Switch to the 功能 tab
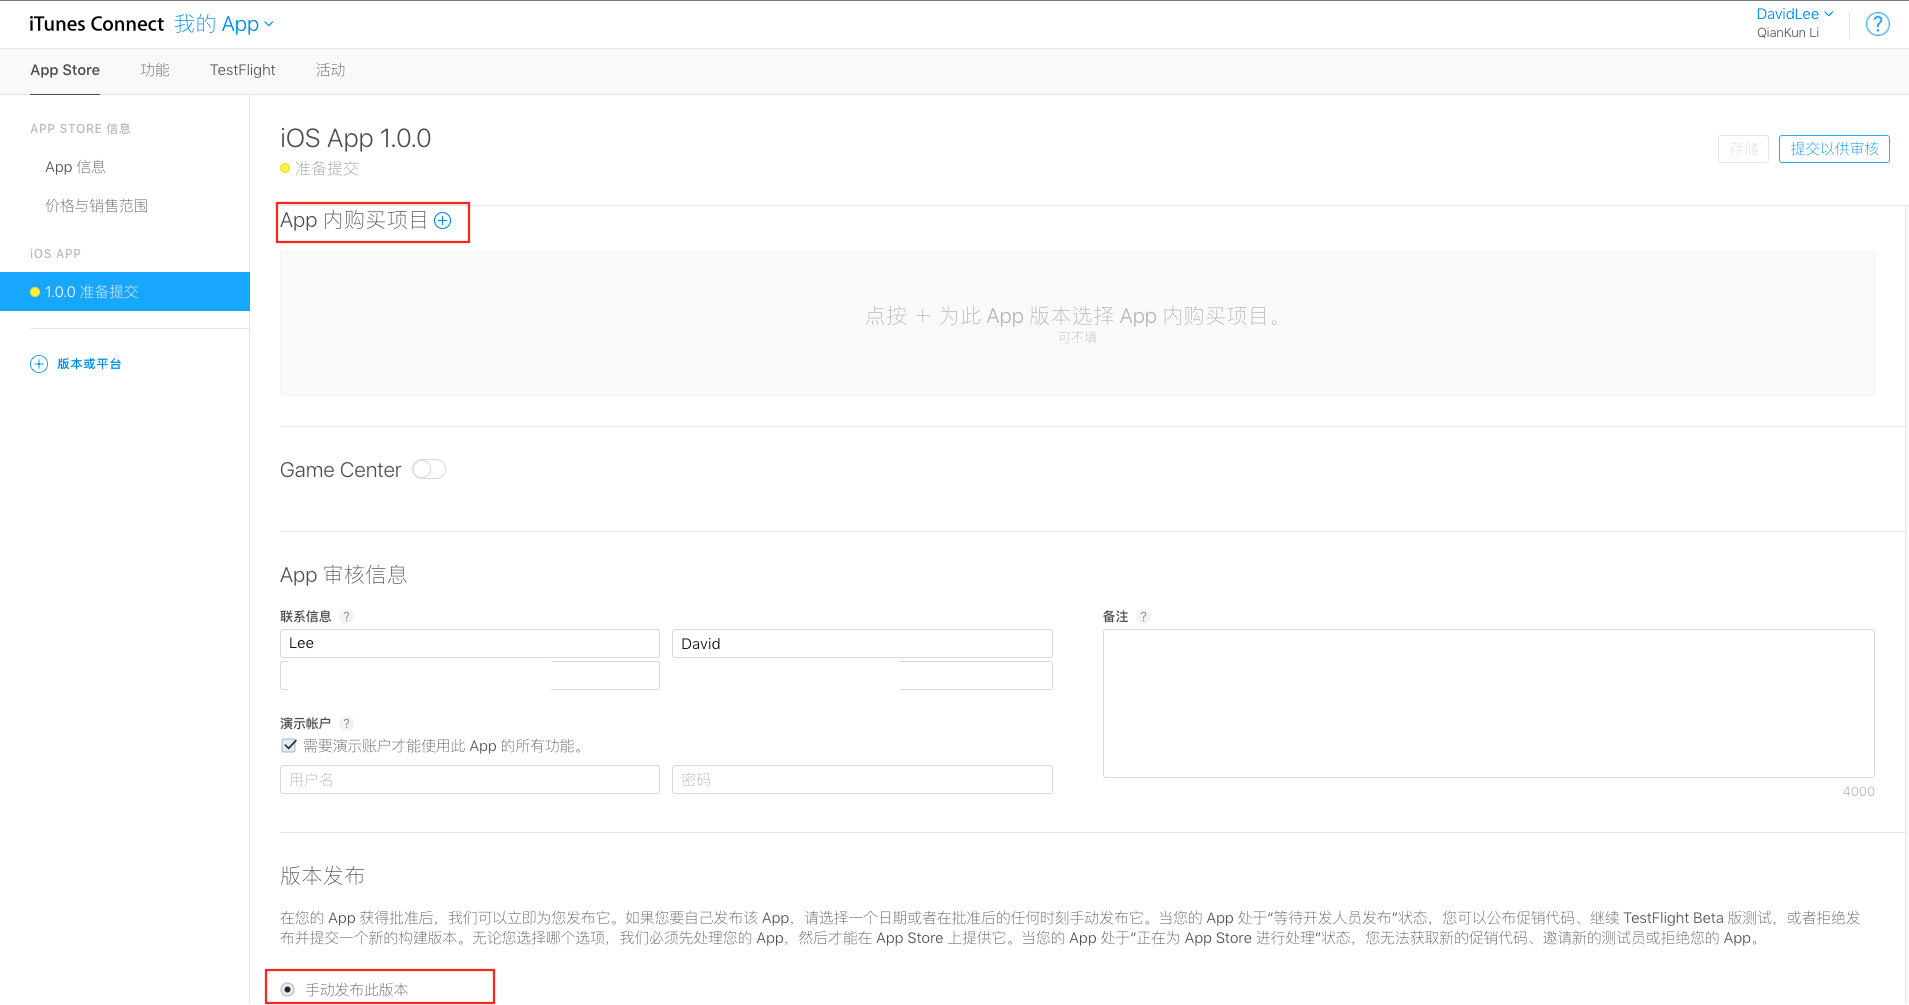1909x1005 pixels. (155, 70)
